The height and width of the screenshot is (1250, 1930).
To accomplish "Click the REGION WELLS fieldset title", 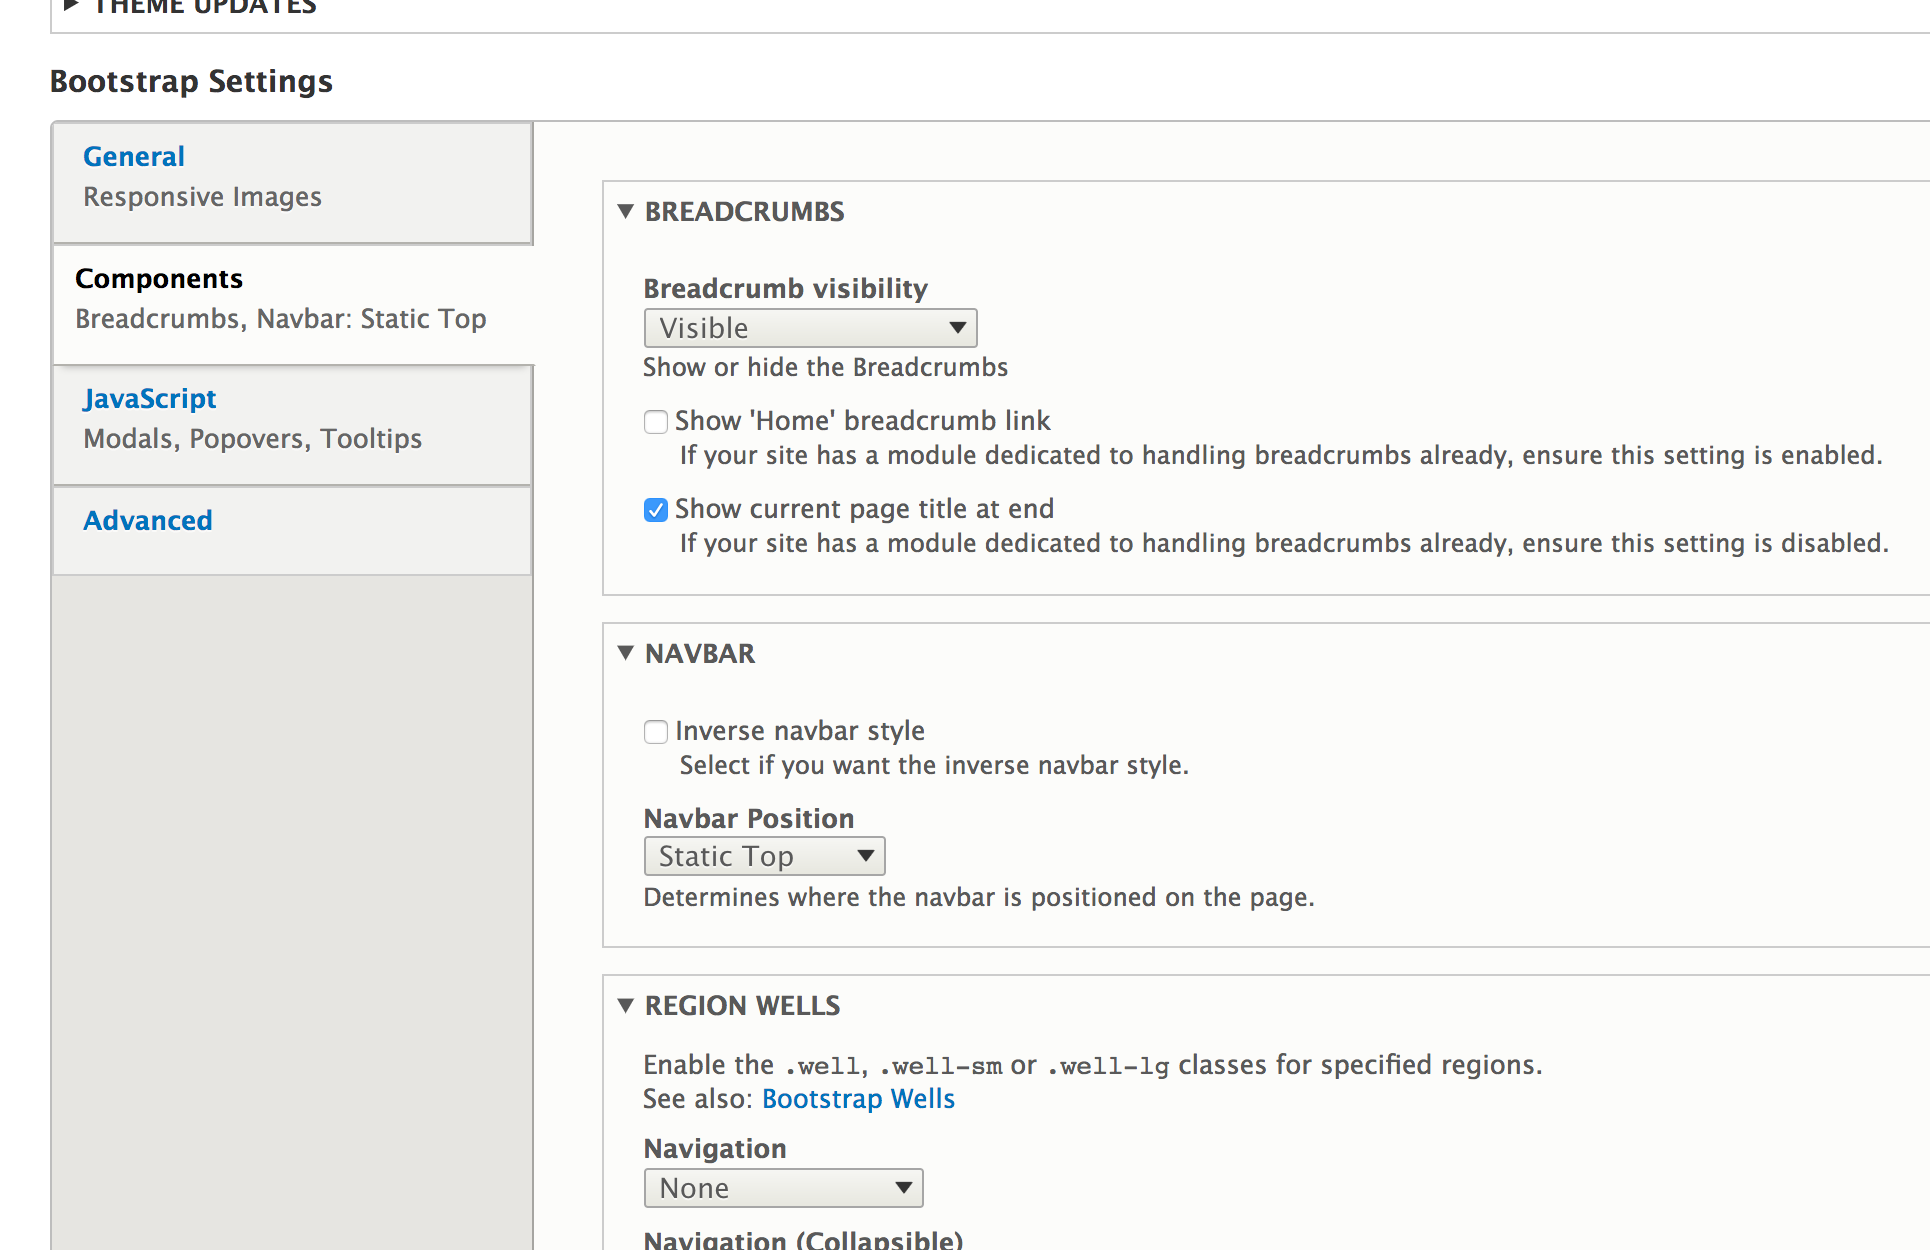I will [742, 1005].
